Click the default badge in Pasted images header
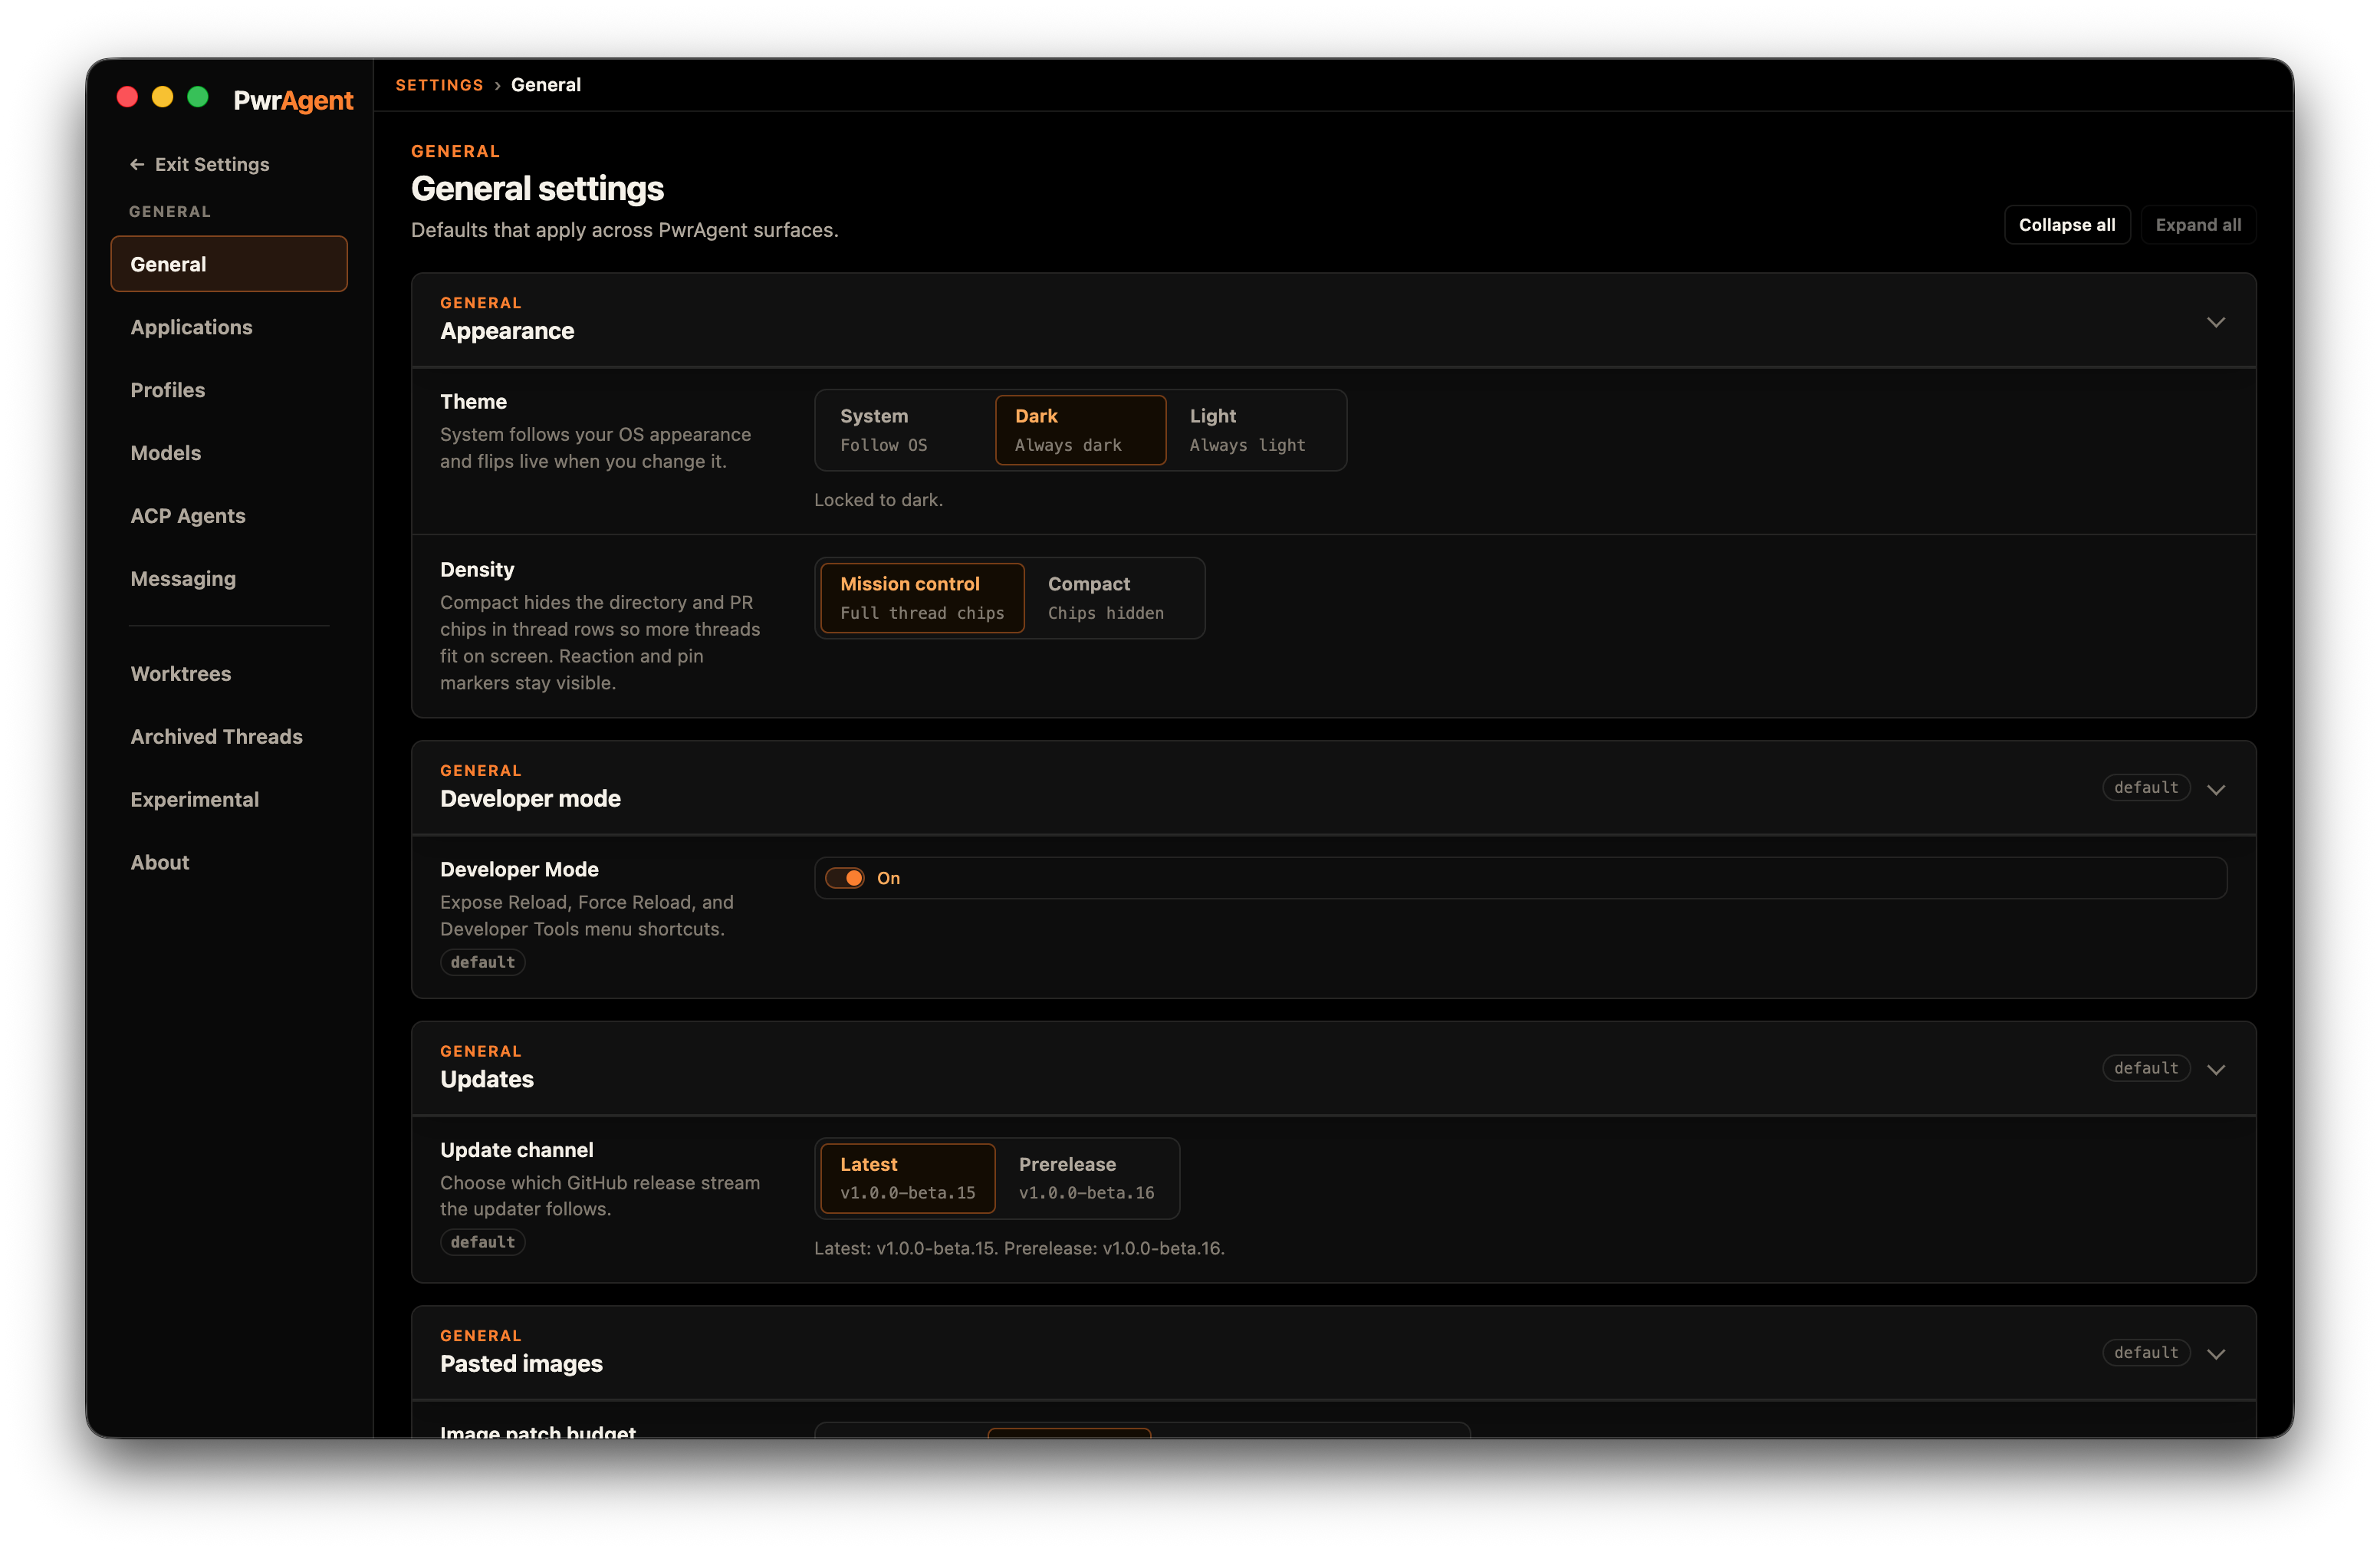This screenshot has width=2380, height=1552. 2146,1352
